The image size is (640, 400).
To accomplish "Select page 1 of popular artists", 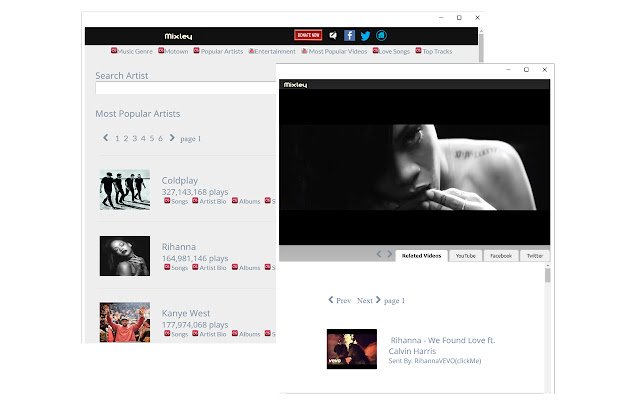I will click(117, 138).
